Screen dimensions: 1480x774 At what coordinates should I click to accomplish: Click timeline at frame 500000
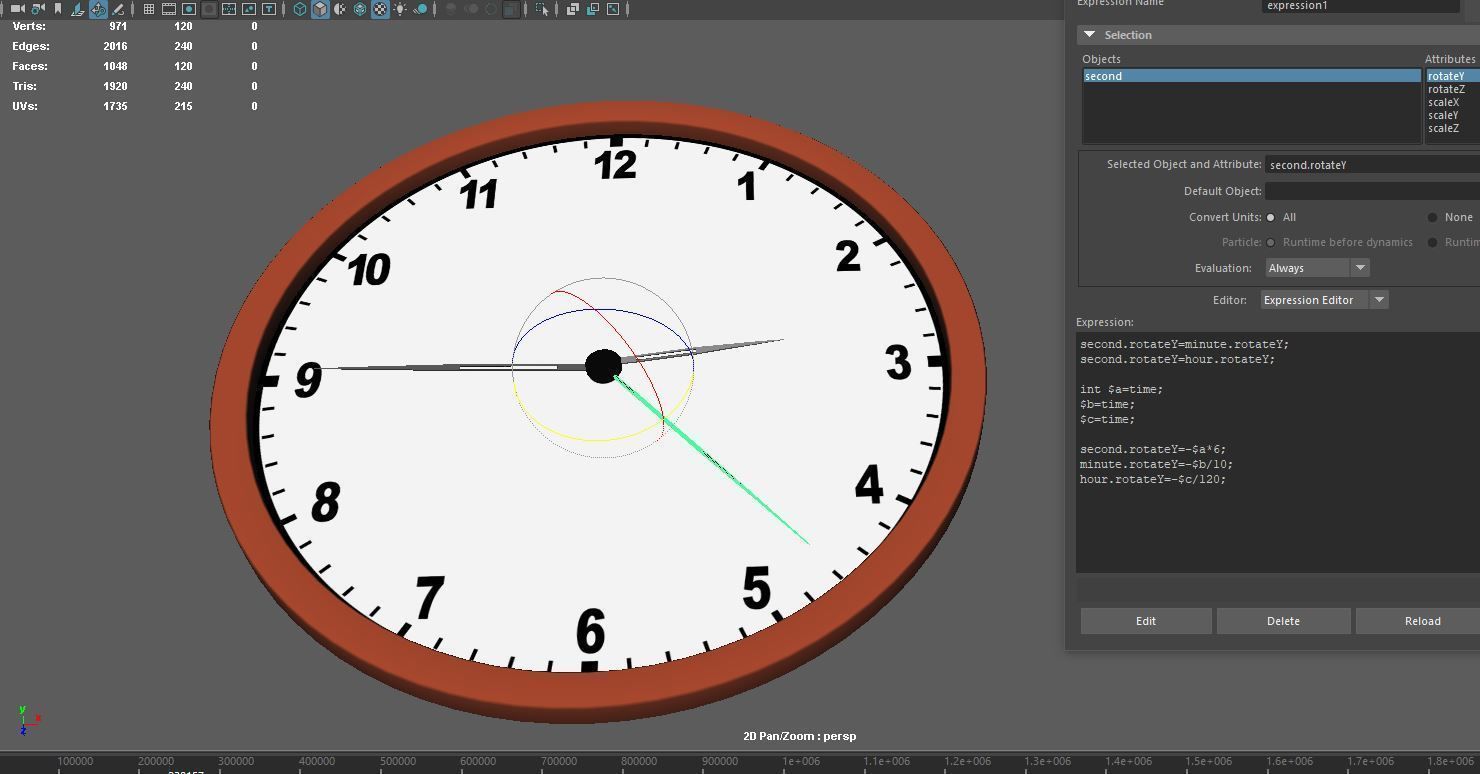(x=397, y=761)
